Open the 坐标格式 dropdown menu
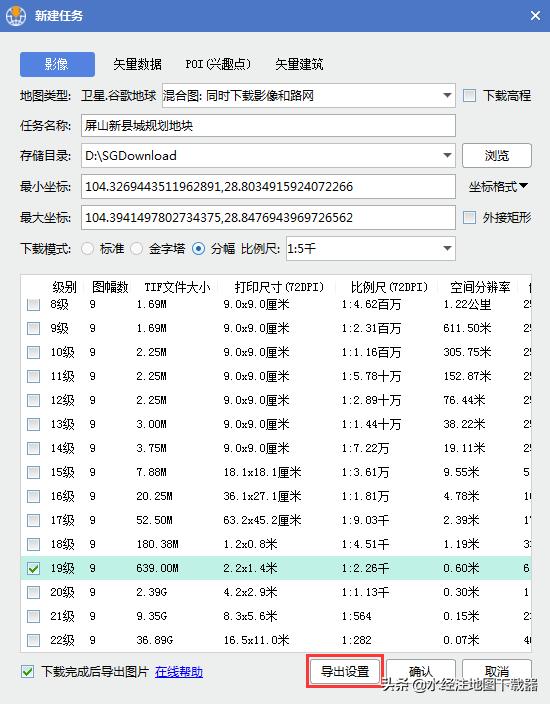The image size is (550, 704). pyautogui.click(x=498, y=186)
